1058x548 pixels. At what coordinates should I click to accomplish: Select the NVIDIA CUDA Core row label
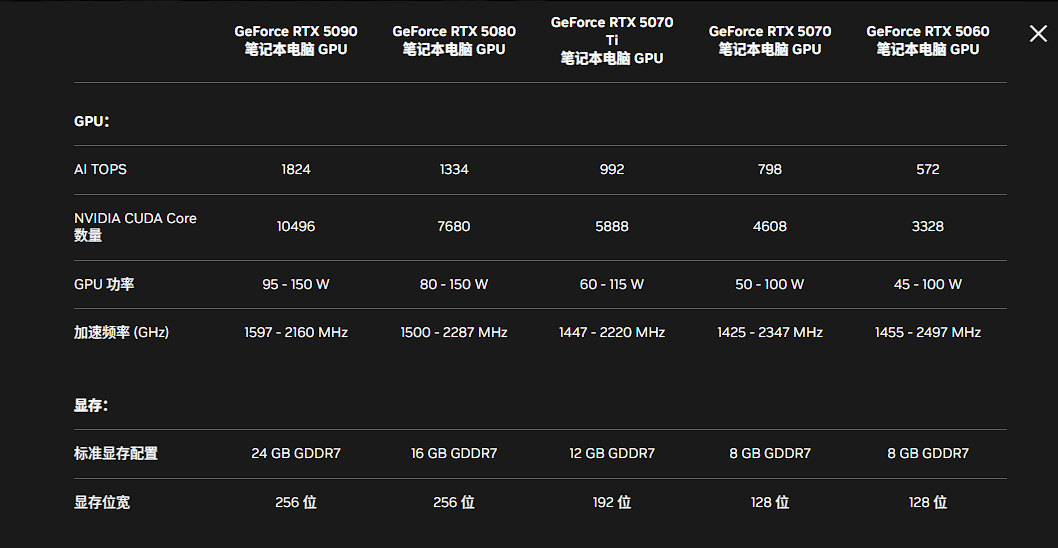[135, 226]
